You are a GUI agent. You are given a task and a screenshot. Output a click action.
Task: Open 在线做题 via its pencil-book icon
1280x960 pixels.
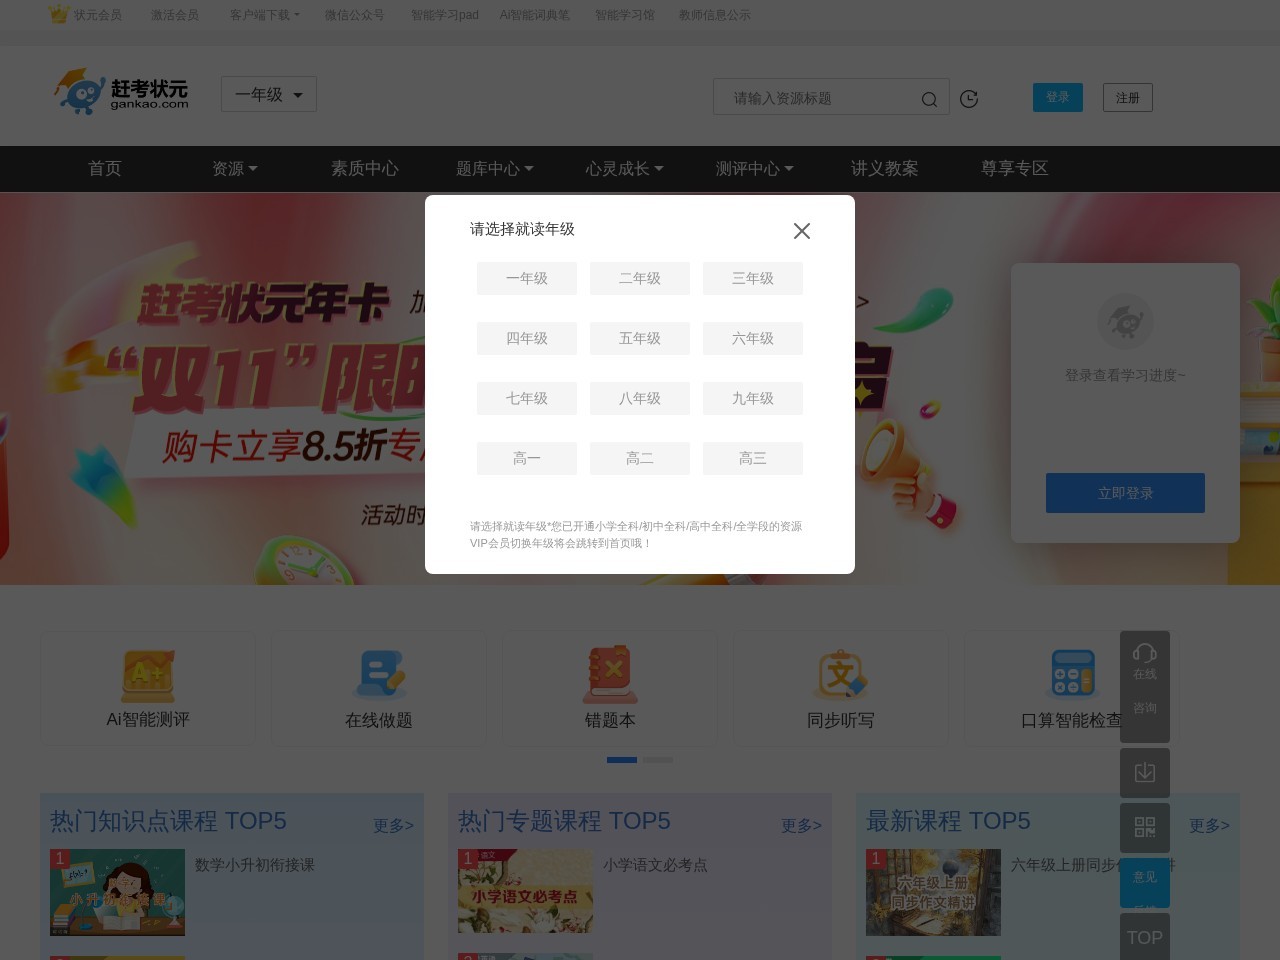[x=379, y=675]
